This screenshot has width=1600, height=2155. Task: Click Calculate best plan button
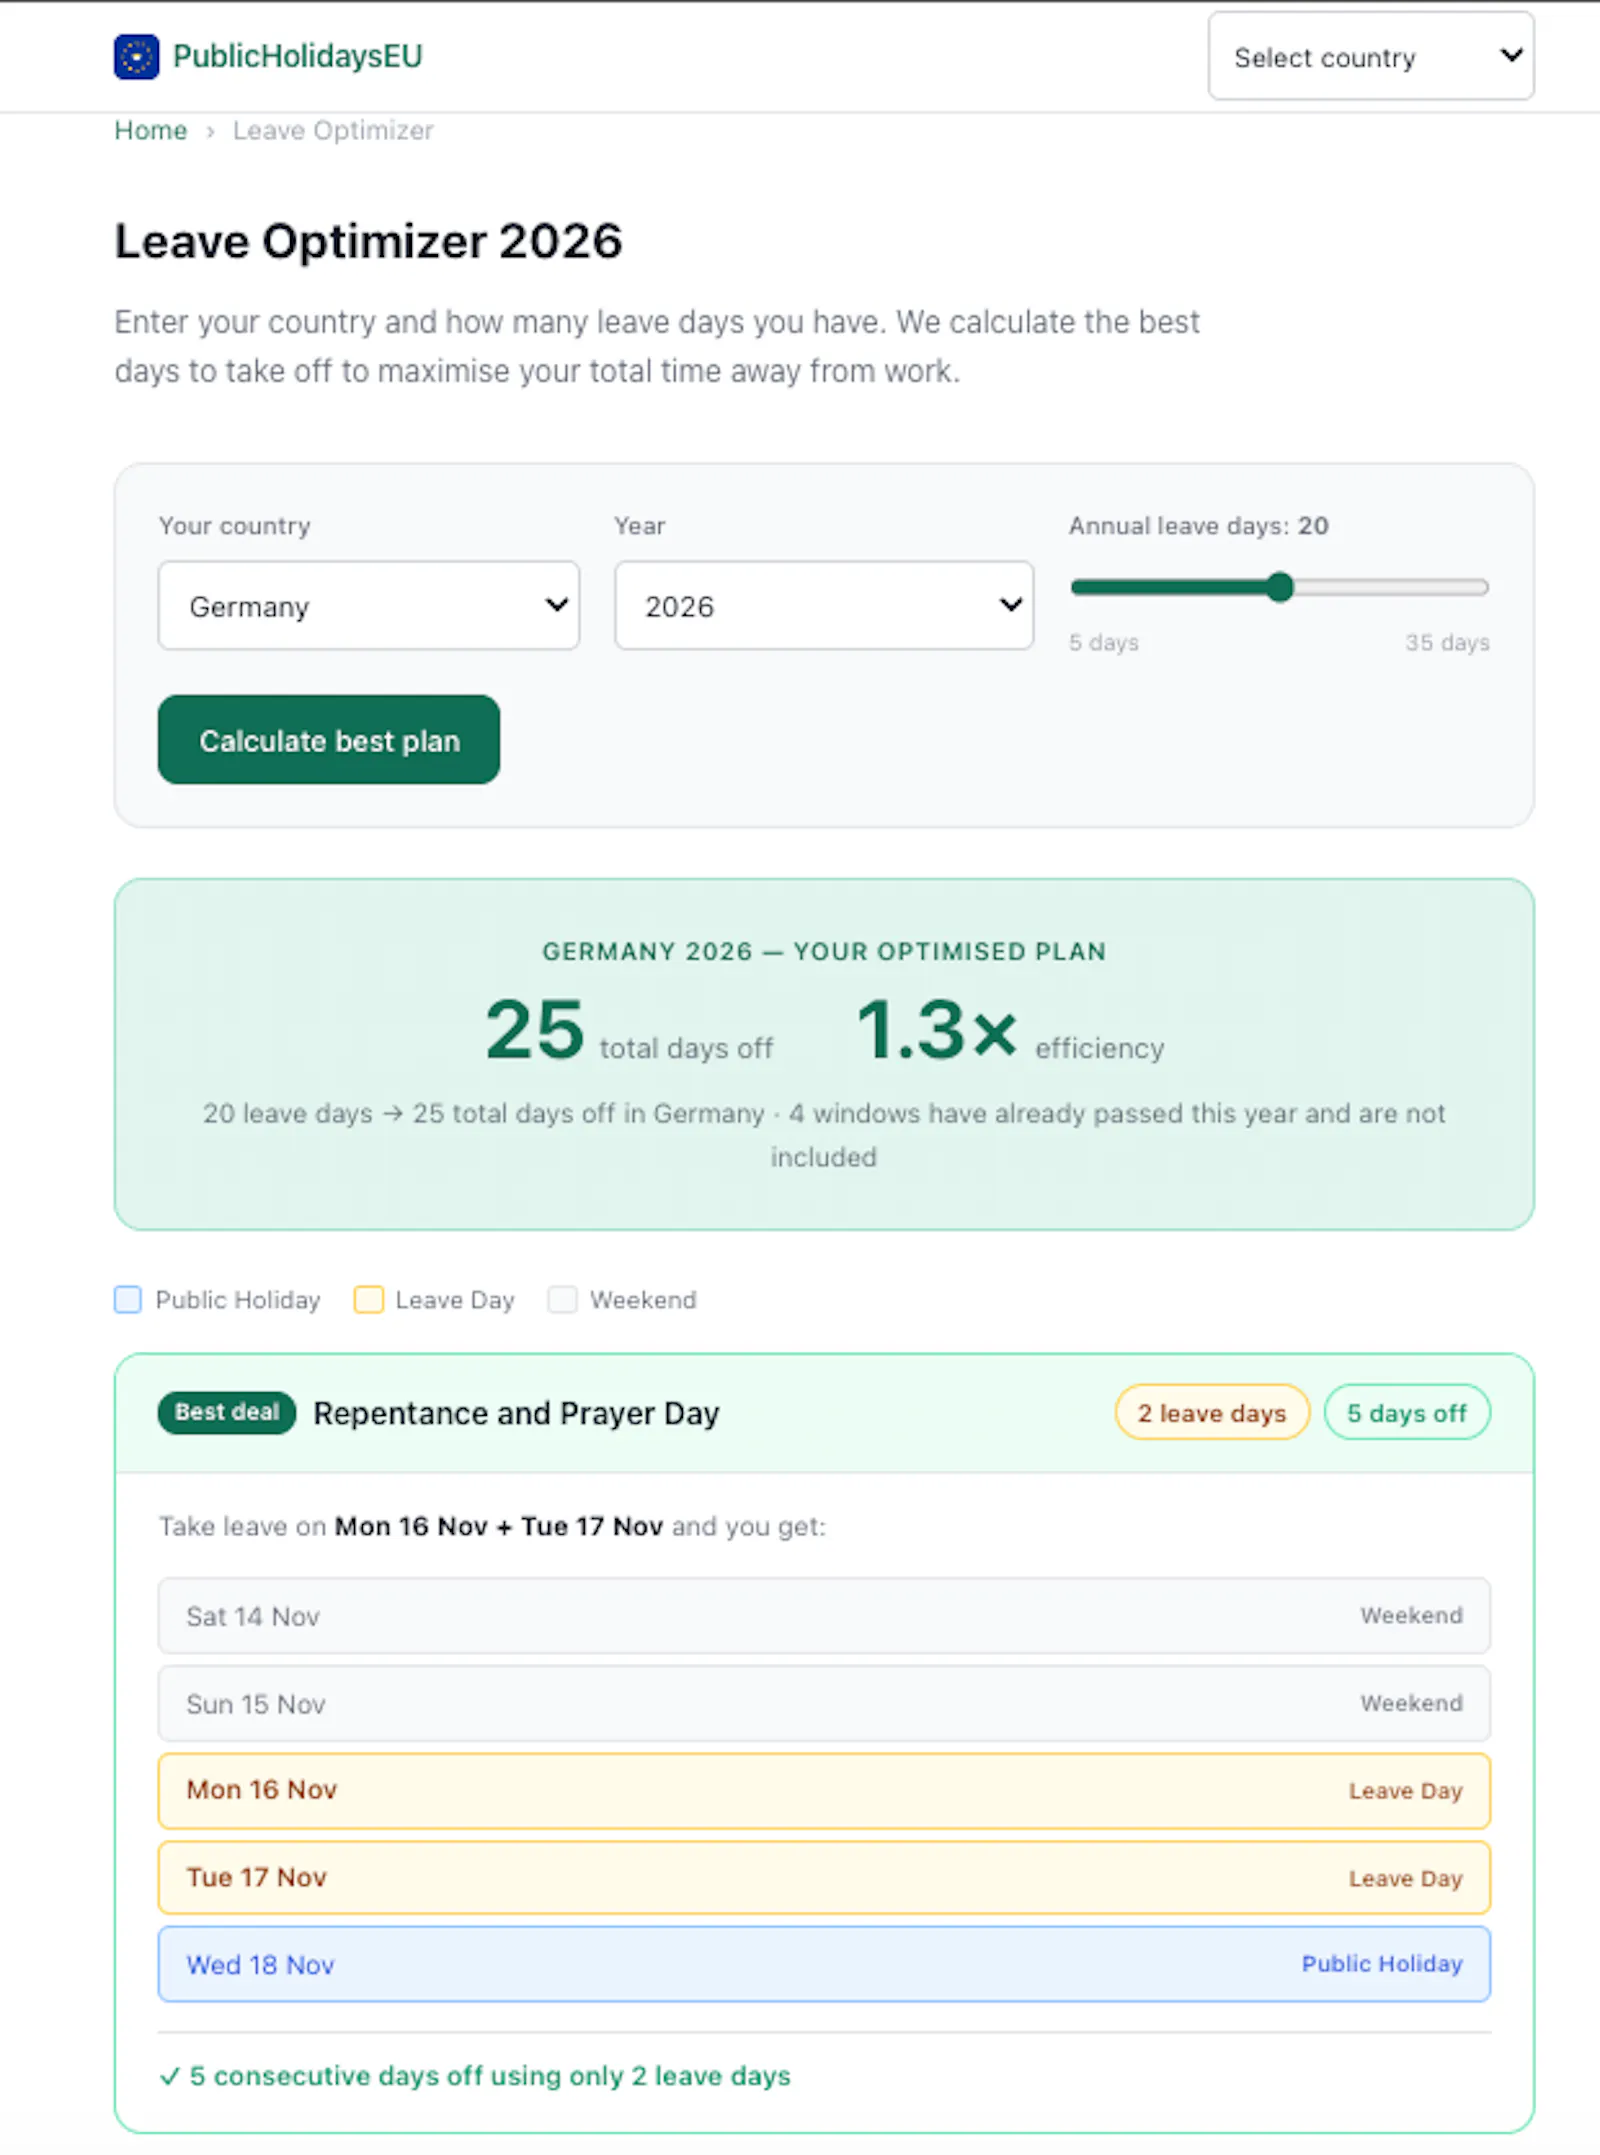pos(329,740)
